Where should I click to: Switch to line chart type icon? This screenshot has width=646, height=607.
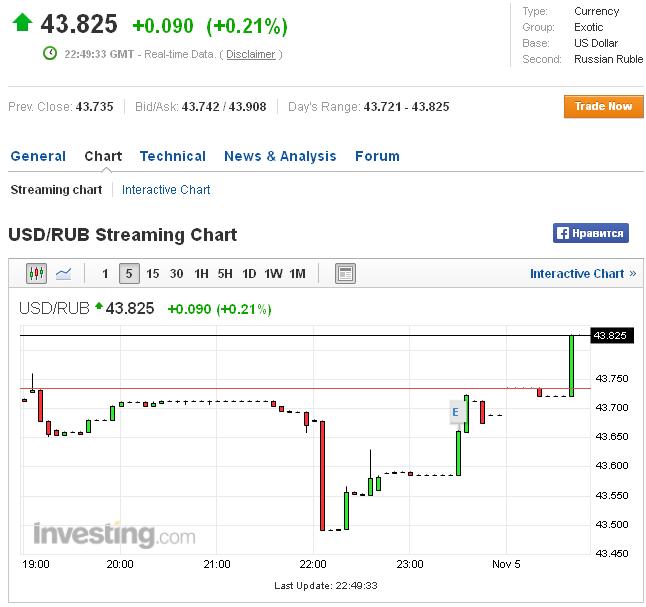point(63,273)
